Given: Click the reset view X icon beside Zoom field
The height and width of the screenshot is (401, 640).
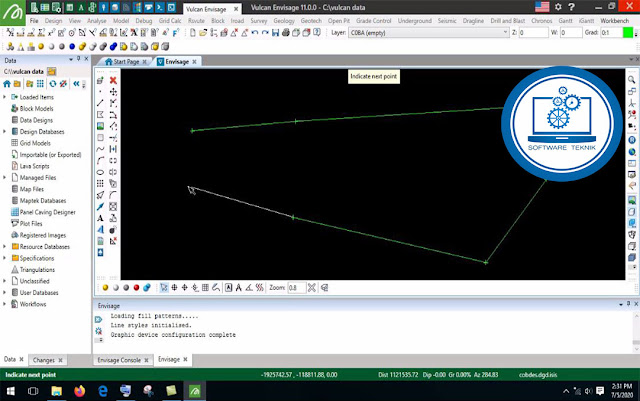Looking at the screenshot, I should [312, 288].
